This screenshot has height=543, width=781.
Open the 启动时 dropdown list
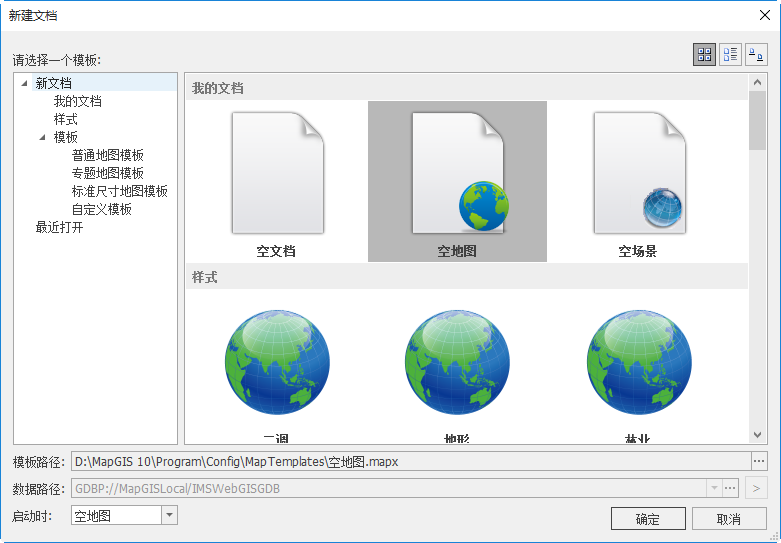(169, 515)
